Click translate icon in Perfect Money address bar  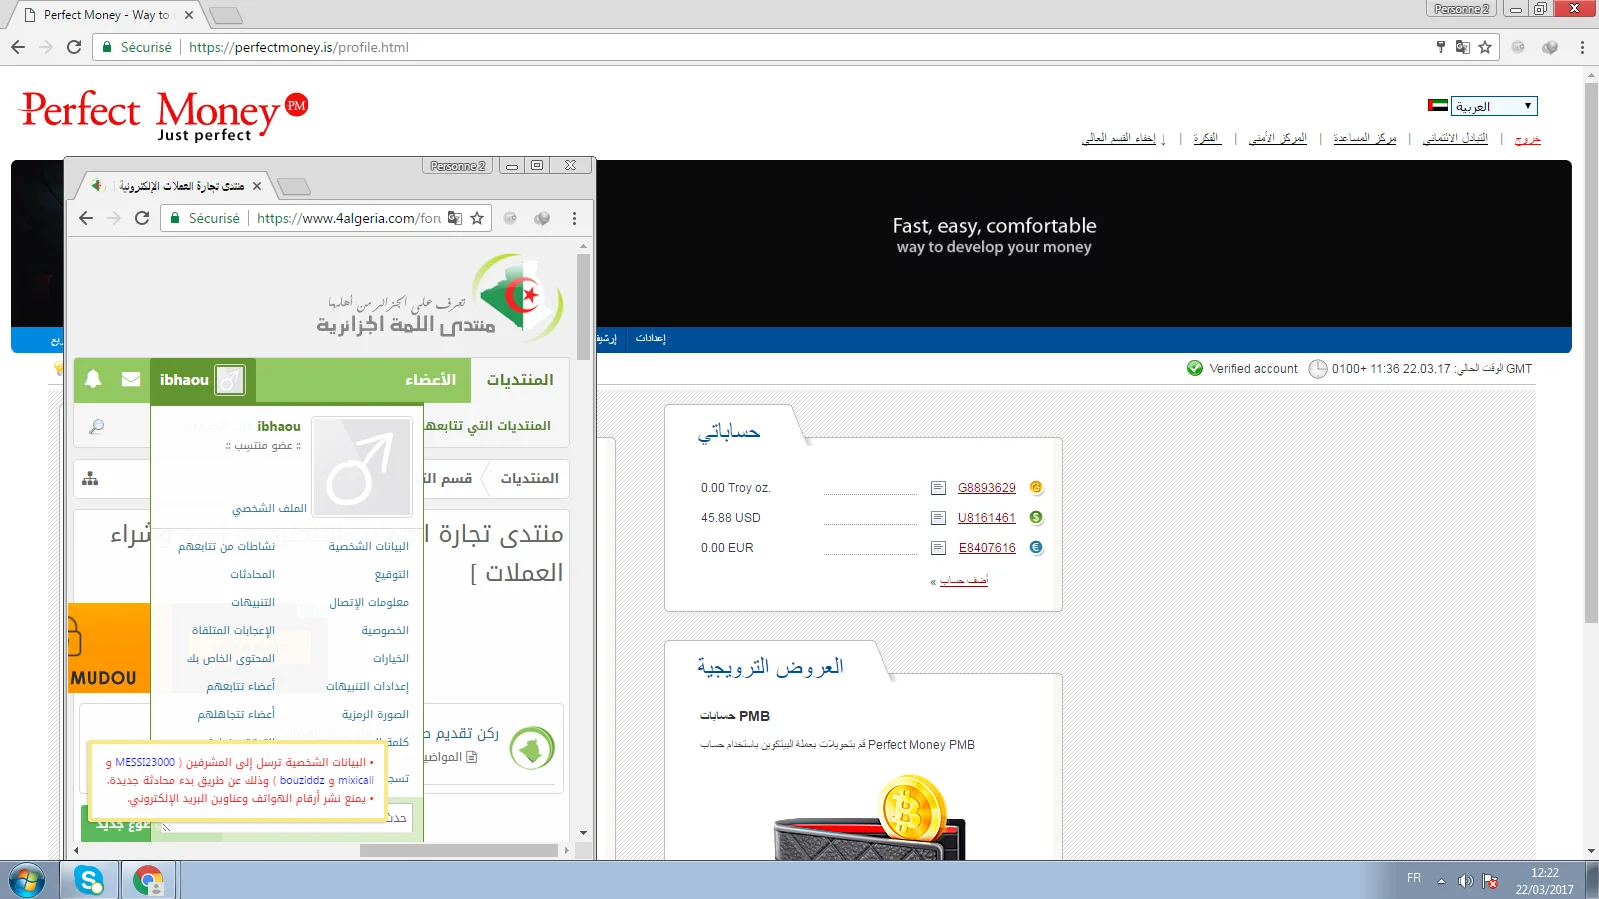(x=1463, y=47)
